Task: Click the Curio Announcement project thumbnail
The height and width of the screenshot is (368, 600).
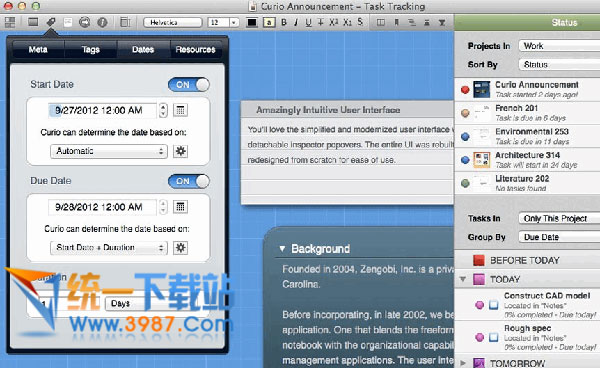Action: [481, 90]
